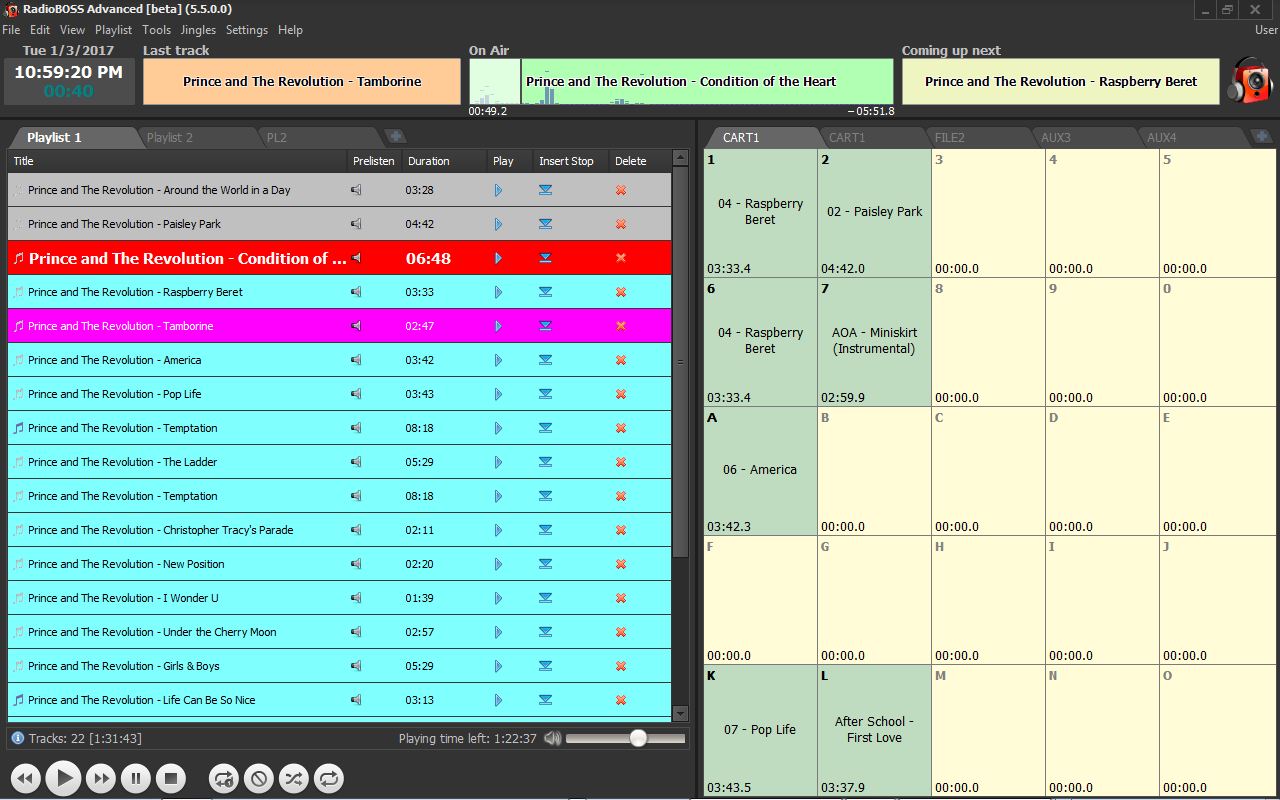Delete Around the World in a Day

621,190
